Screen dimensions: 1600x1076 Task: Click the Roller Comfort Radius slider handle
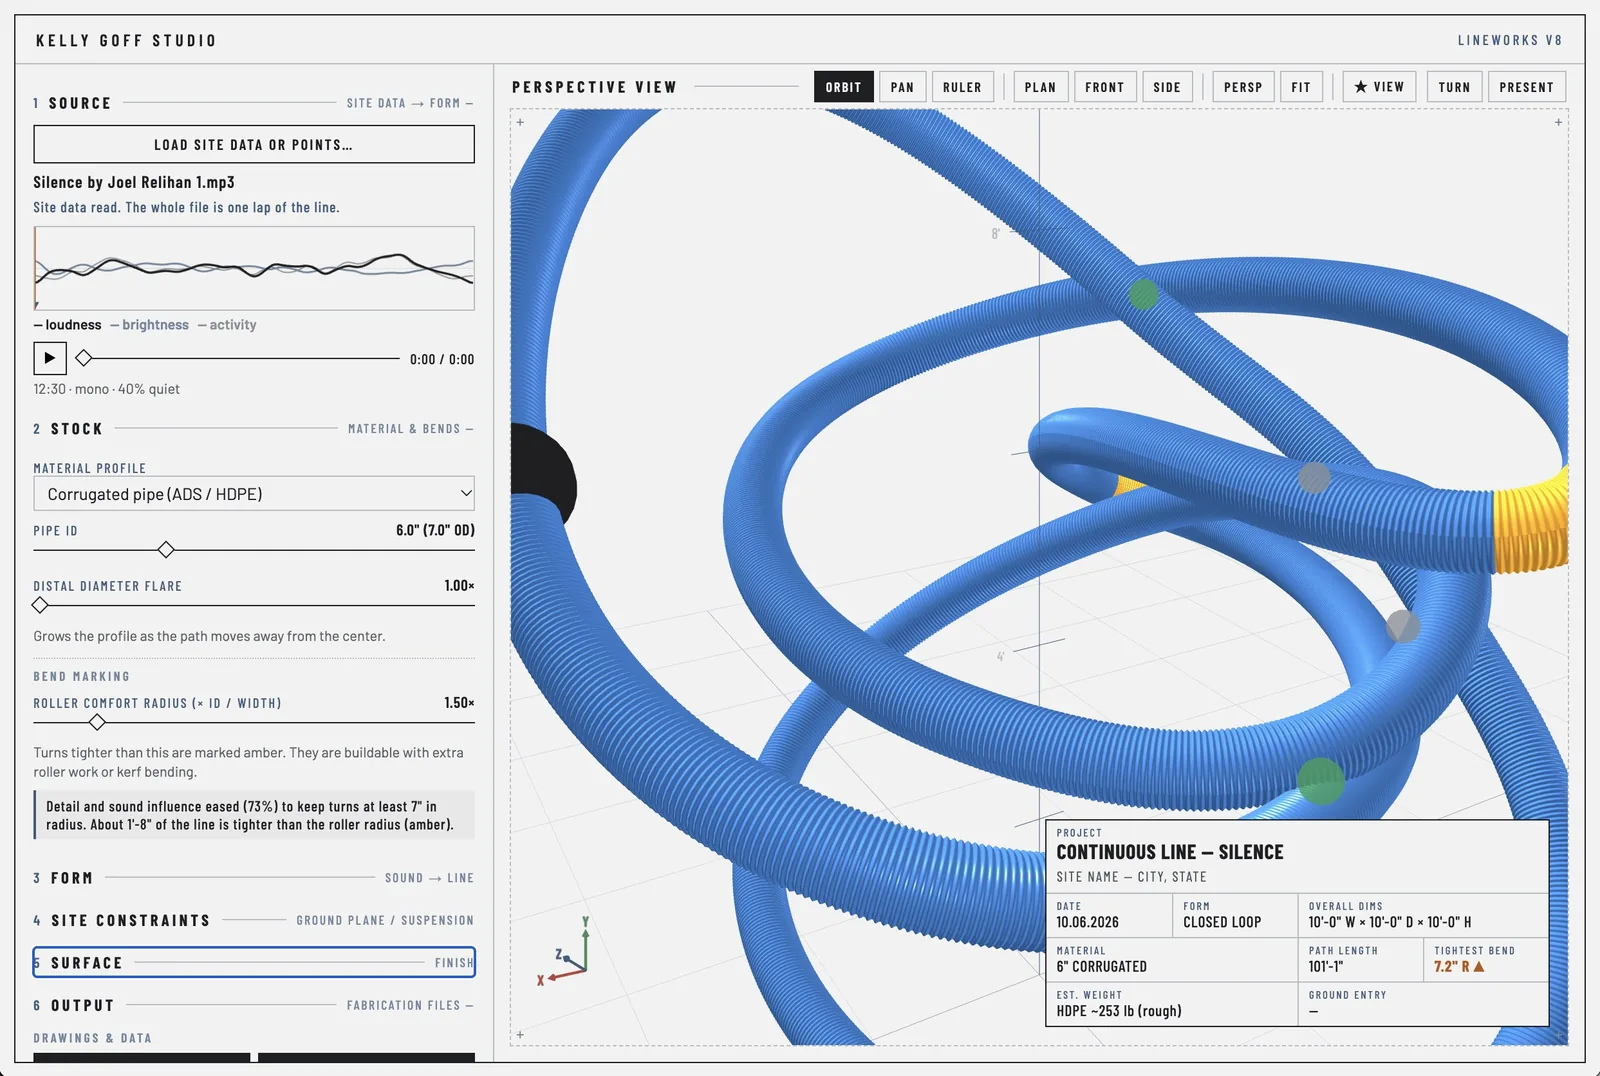click(x=97, y=722)
